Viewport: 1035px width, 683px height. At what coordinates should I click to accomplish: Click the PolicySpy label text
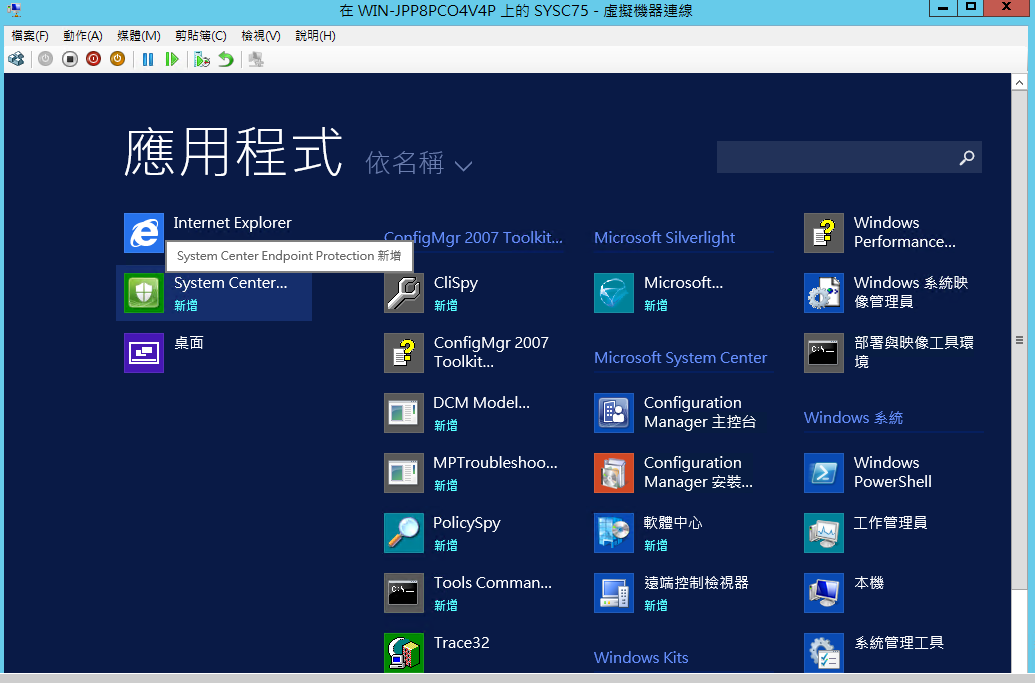[467, 523]
